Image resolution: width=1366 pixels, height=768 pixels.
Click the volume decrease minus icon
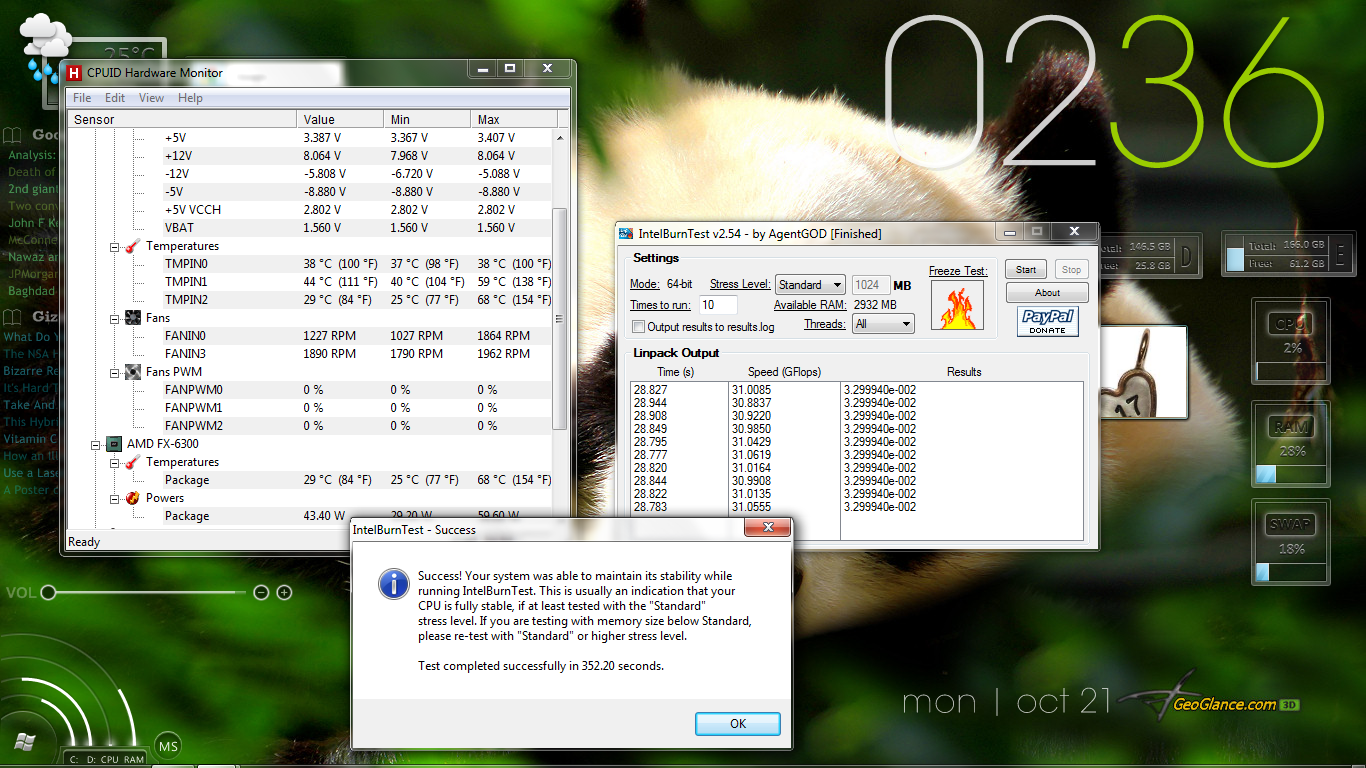[x=261, y=593]
